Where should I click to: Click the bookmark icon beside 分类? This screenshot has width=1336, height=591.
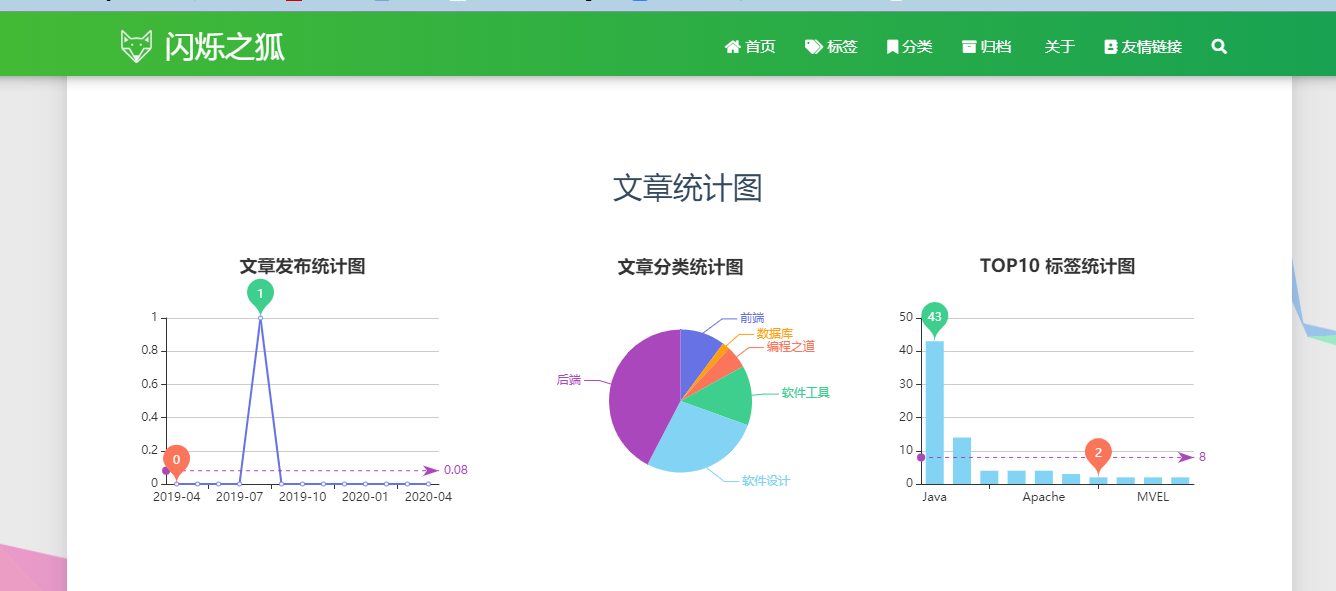coord(892,47)
